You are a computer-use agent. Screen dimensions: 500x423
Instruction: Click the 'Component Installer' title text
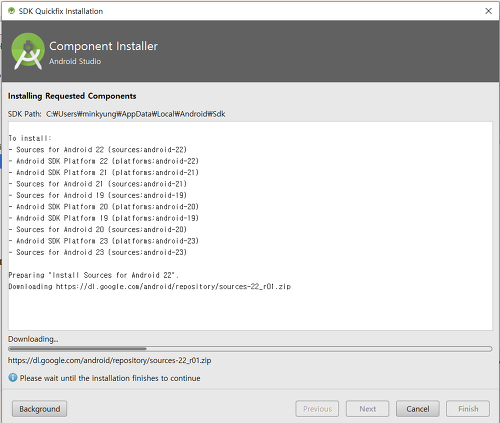pyautogui.click(x=103, y=46)
